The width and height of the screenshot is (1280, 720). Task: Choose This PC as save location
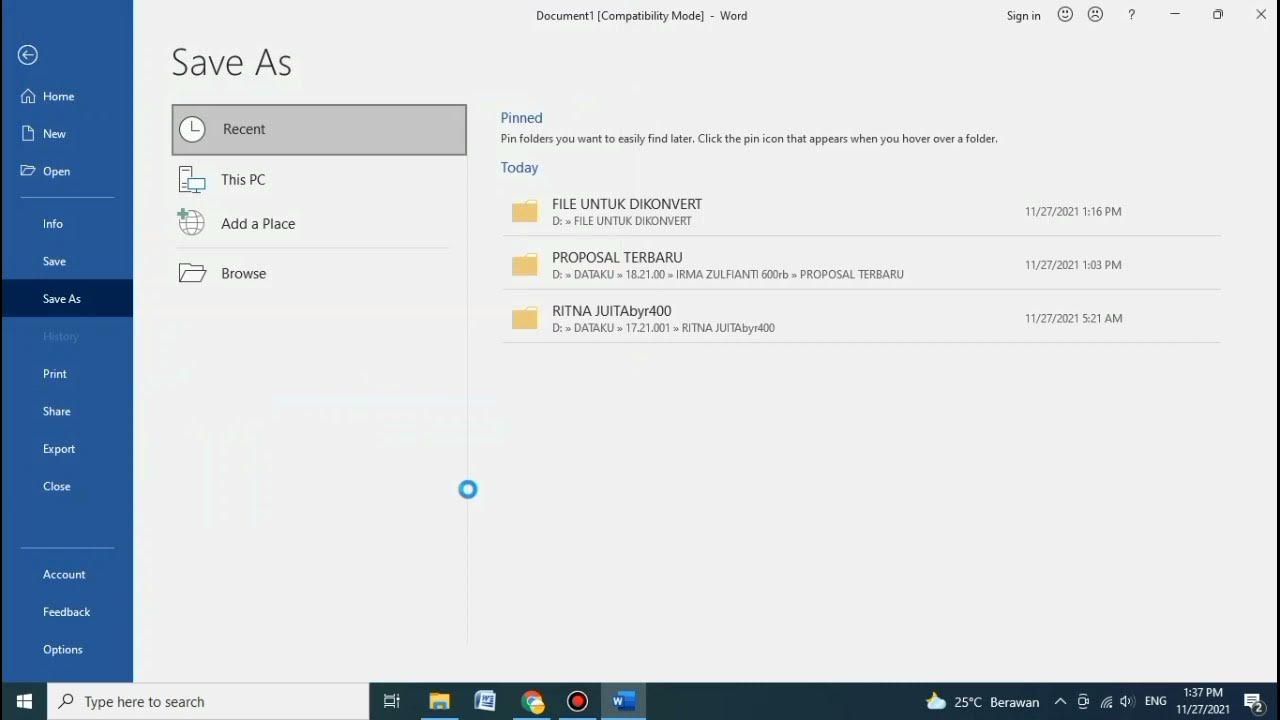319,180
